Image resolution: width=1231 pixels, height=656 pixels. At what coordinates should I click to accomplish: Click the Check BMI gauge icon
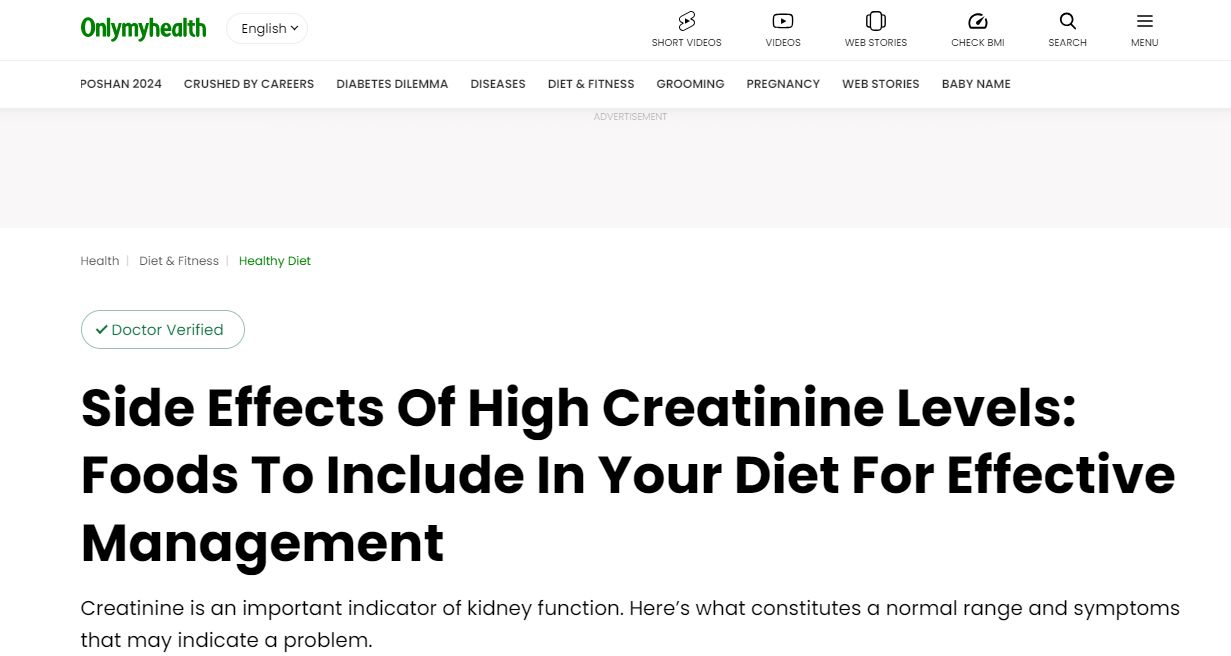[977, 21]
